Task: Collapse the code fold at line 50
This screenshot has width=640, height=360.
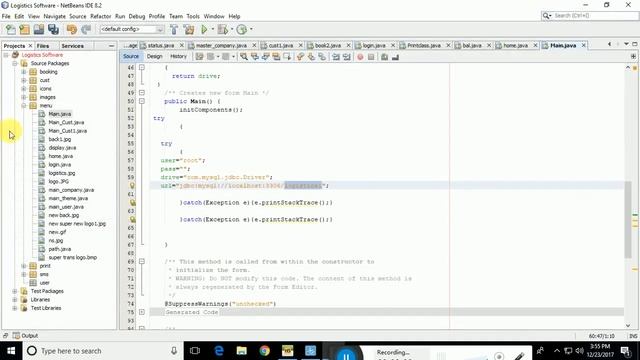Action: pos(142,101)
